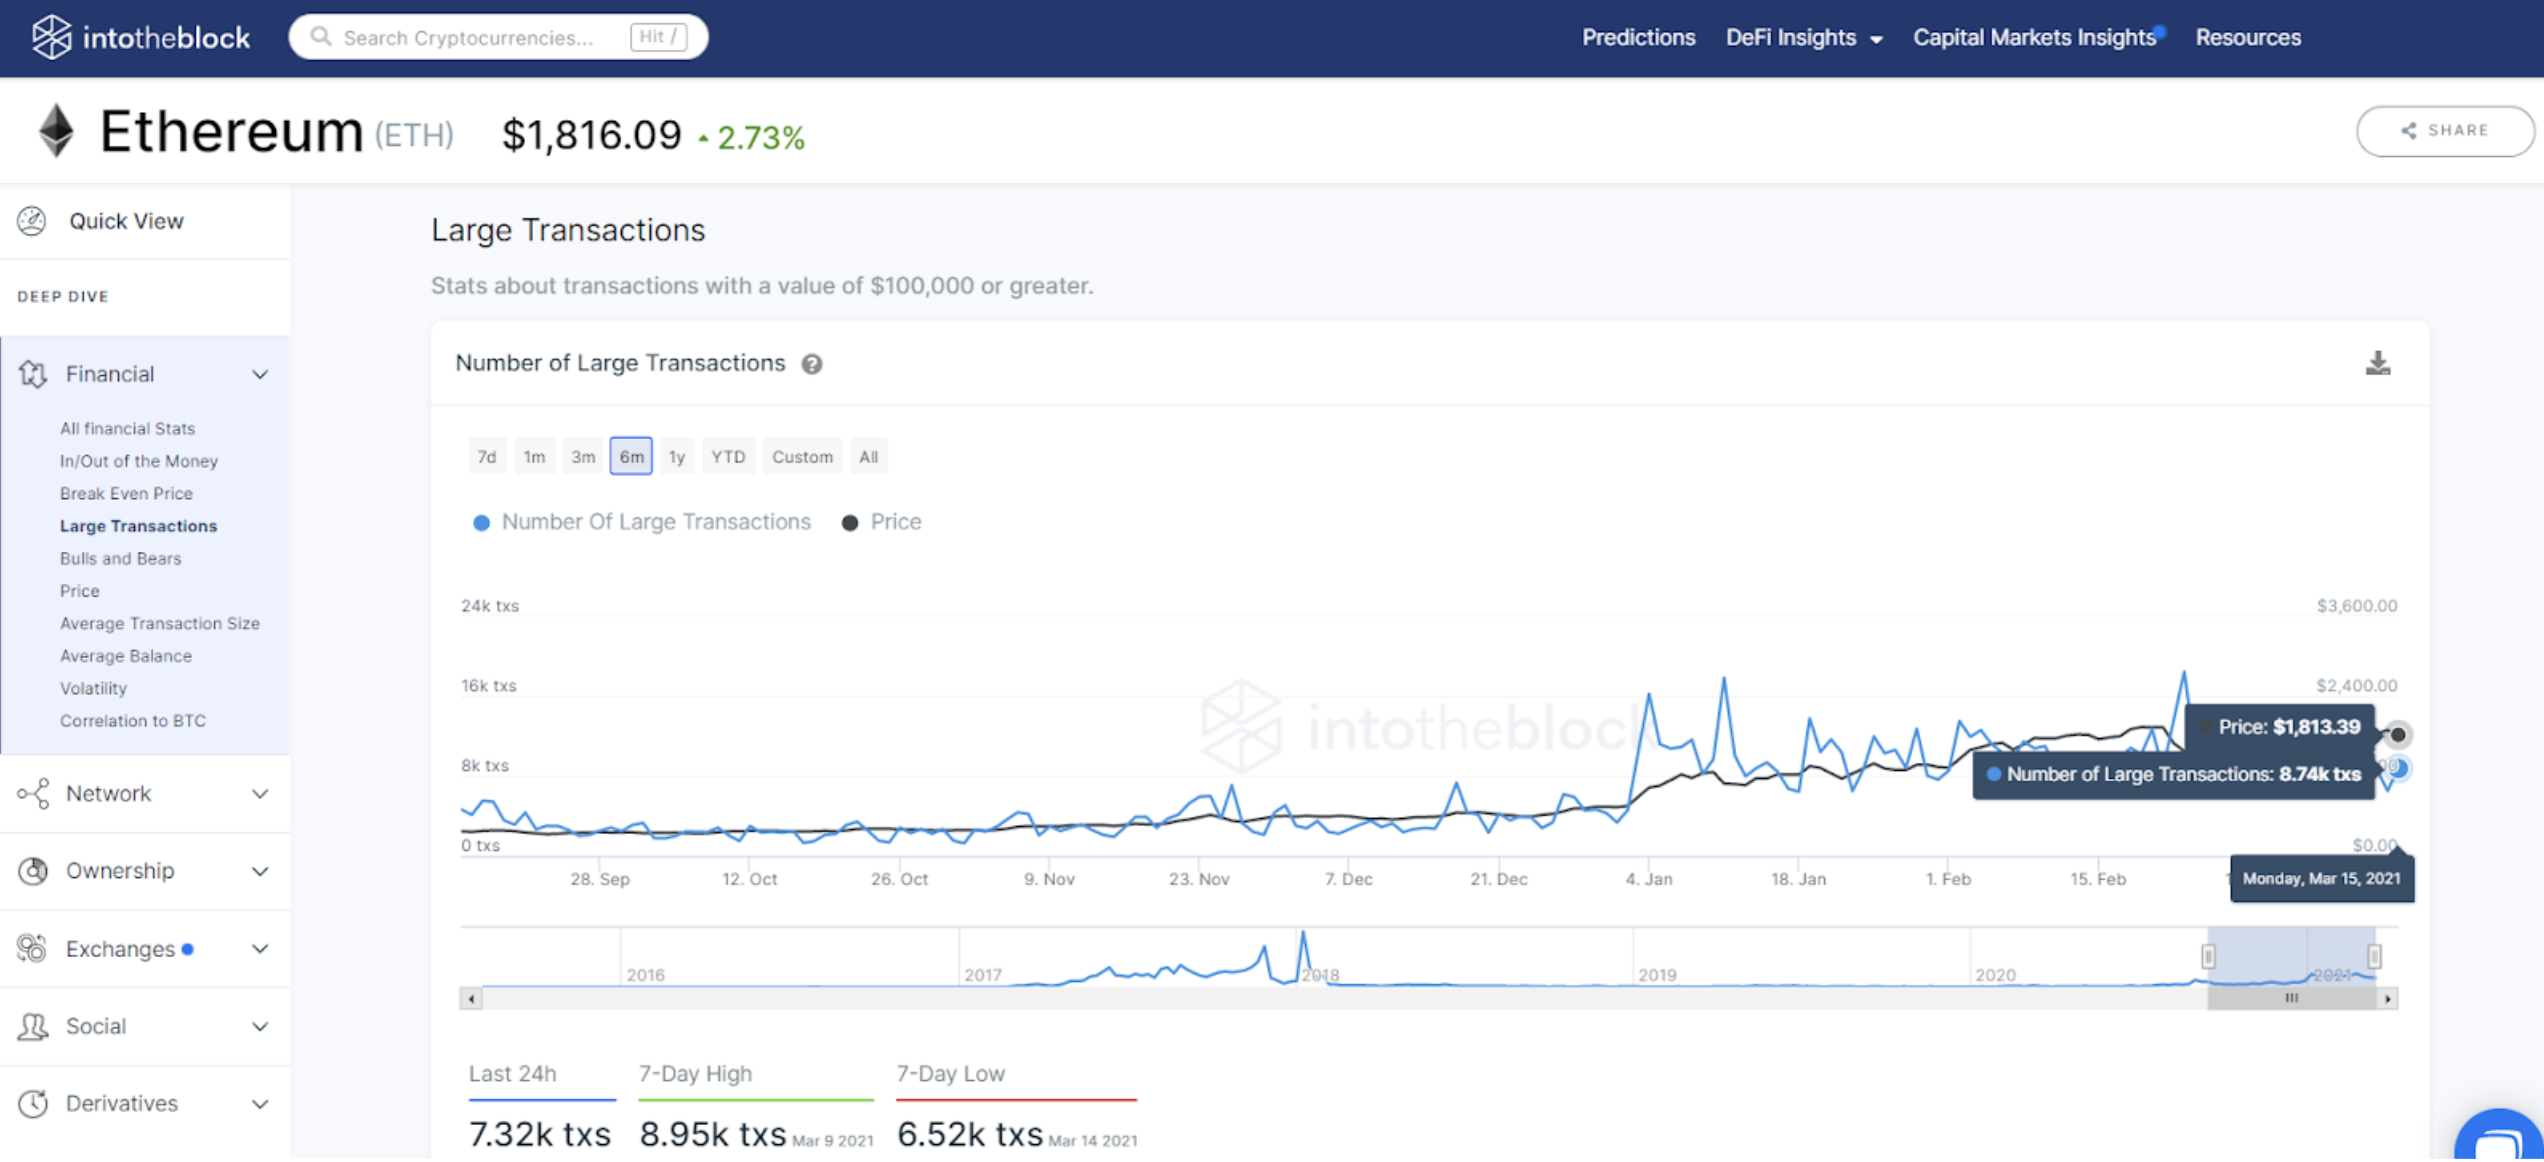
Task: Click the left handle of the navigator range
Action: (2208, 957)
